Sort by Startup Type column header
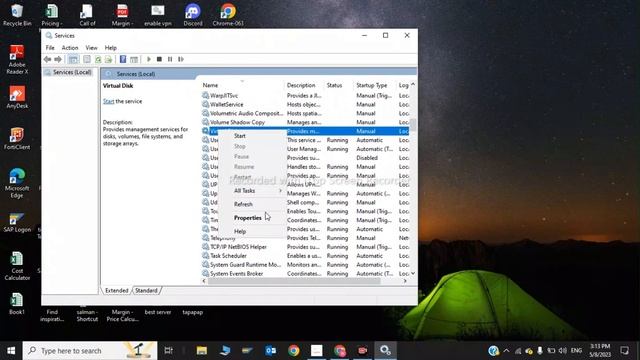The width and height of the screenshot is (640, 360). (x=375, y=85)
